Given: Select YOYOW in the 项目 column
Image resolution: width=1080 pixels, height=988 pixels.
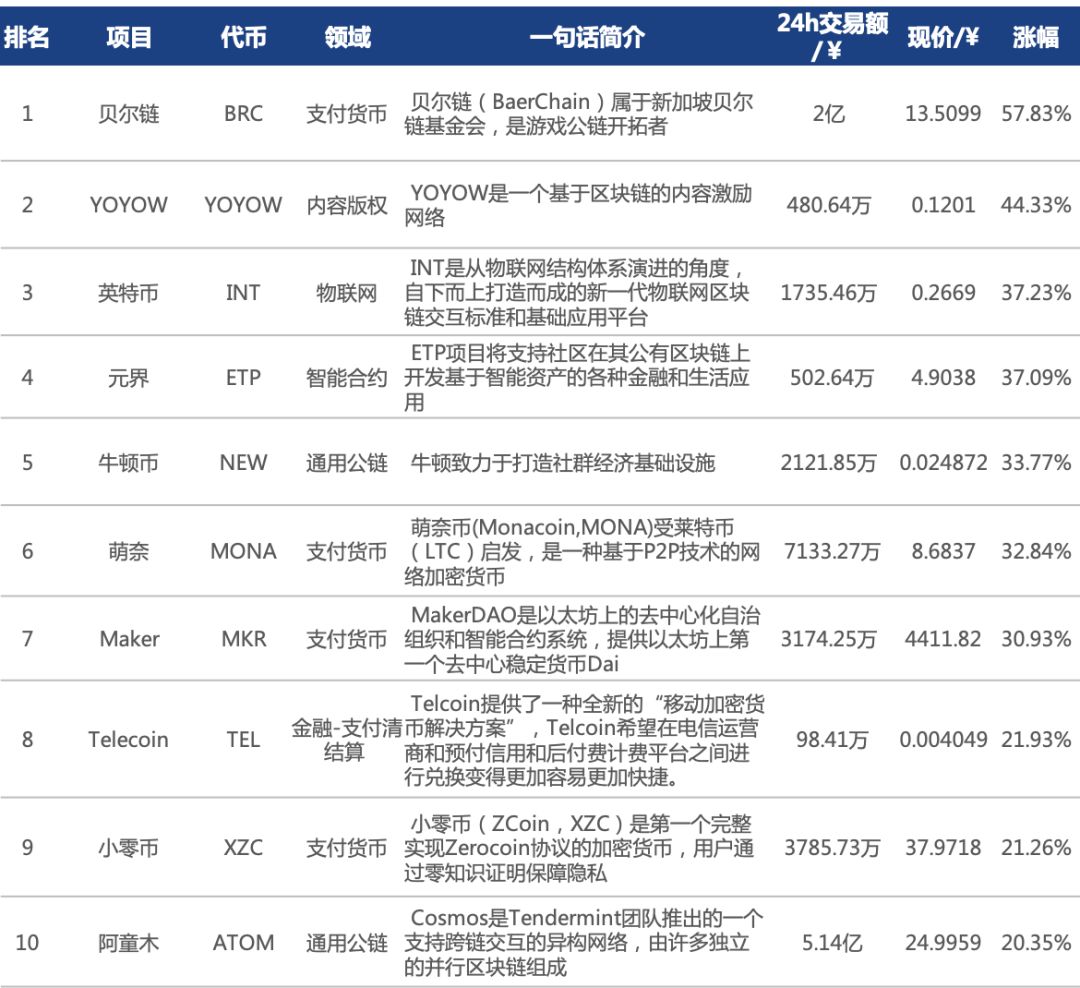Looking at the screenshot, I should pos(129,205).
